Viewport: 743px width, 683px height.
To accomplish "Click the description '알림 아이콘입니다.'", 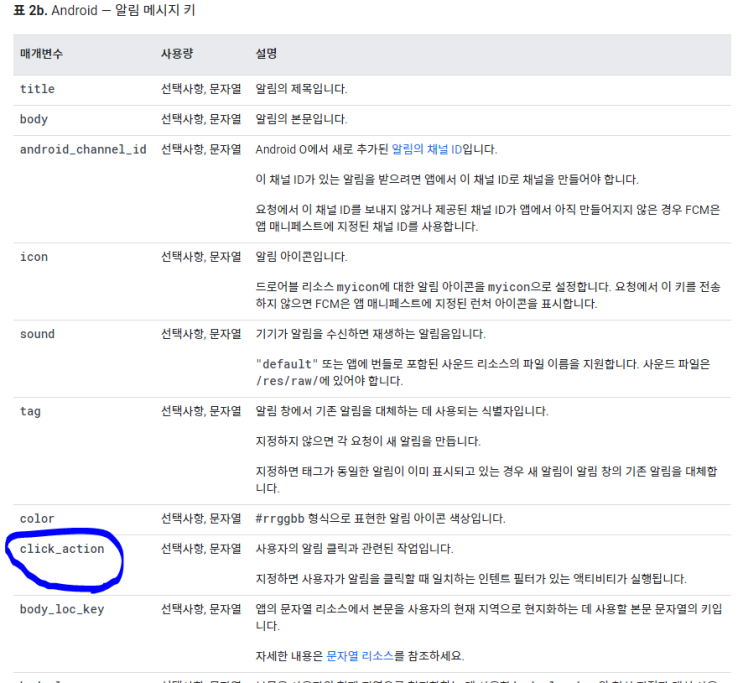I will coord(301,256).
